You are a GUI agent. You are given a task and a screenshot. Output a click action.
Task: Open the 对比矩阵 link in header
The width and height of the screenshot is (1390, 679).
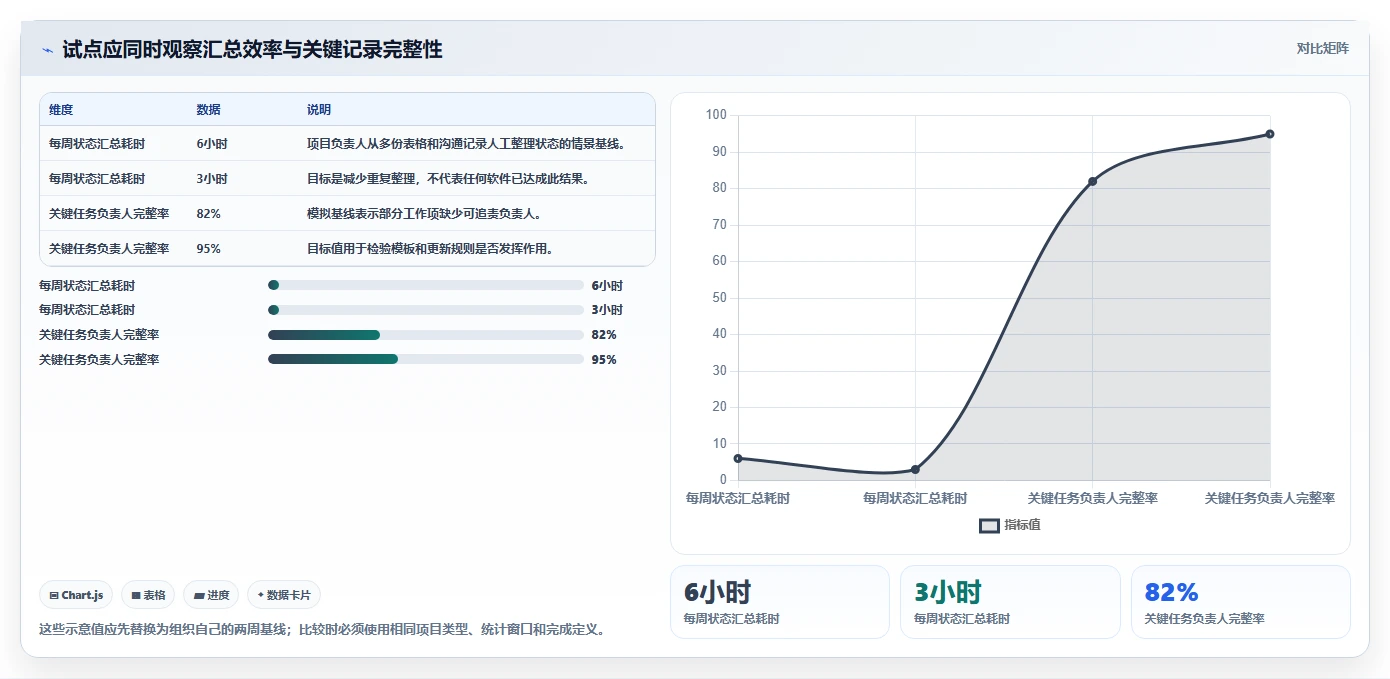pos(1322,48)
